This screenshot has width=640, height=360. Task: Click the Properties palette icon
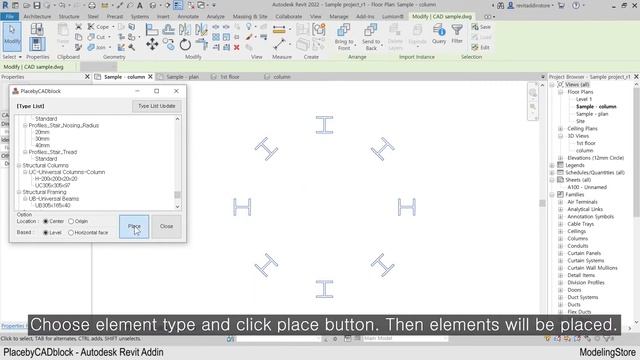click(37, 44)
